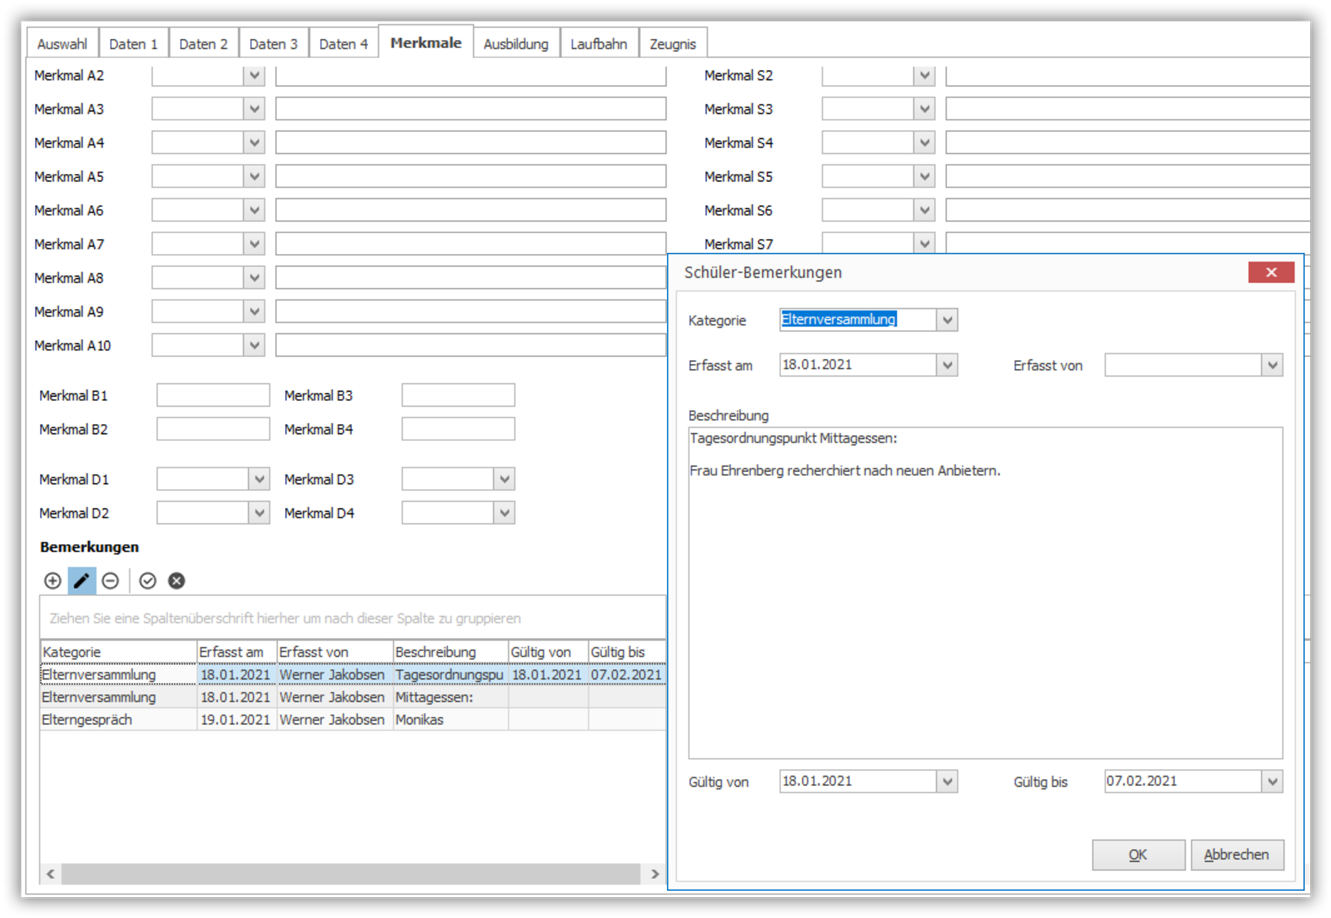Click the horizontal scrollbar under remarks table

tap(350, 874)
